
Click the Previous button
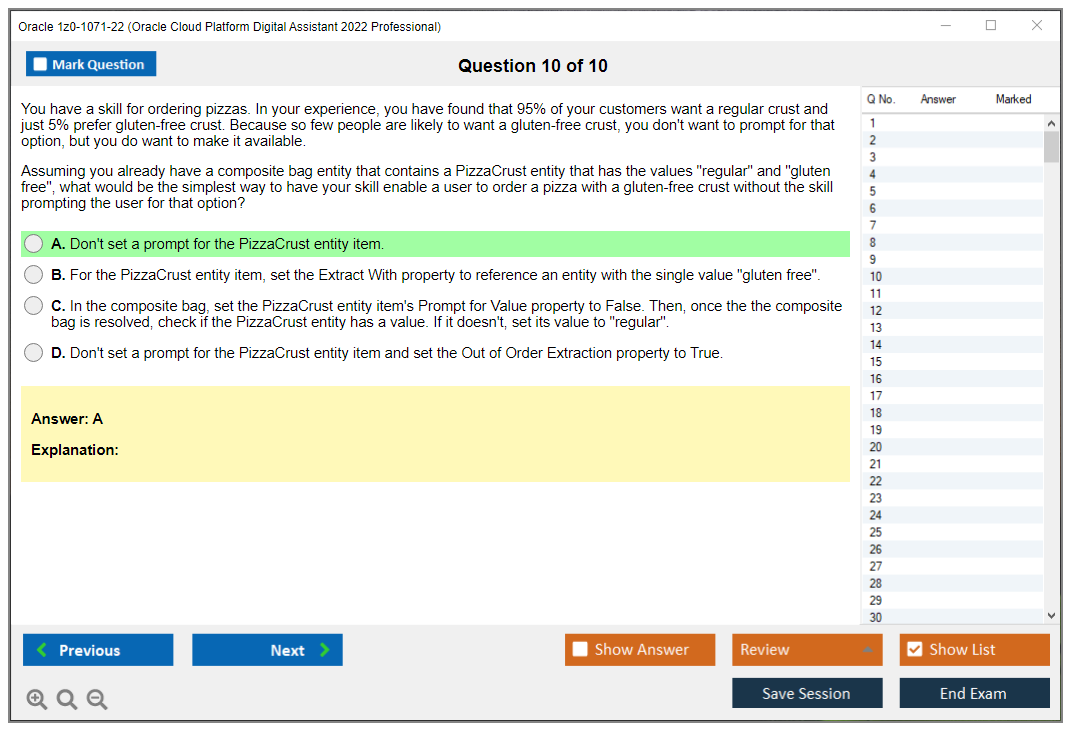(x=97, y=649)
